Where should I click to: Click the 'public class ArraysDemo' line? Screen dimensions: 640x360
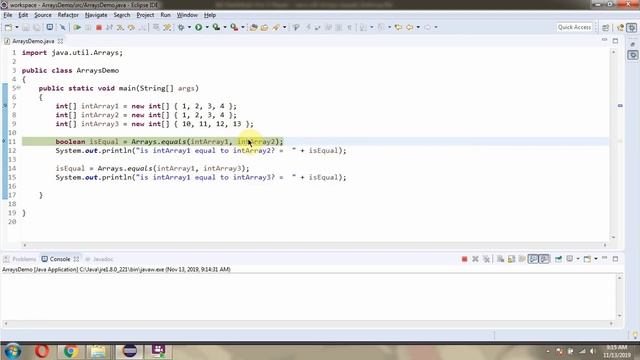(70, 71)
